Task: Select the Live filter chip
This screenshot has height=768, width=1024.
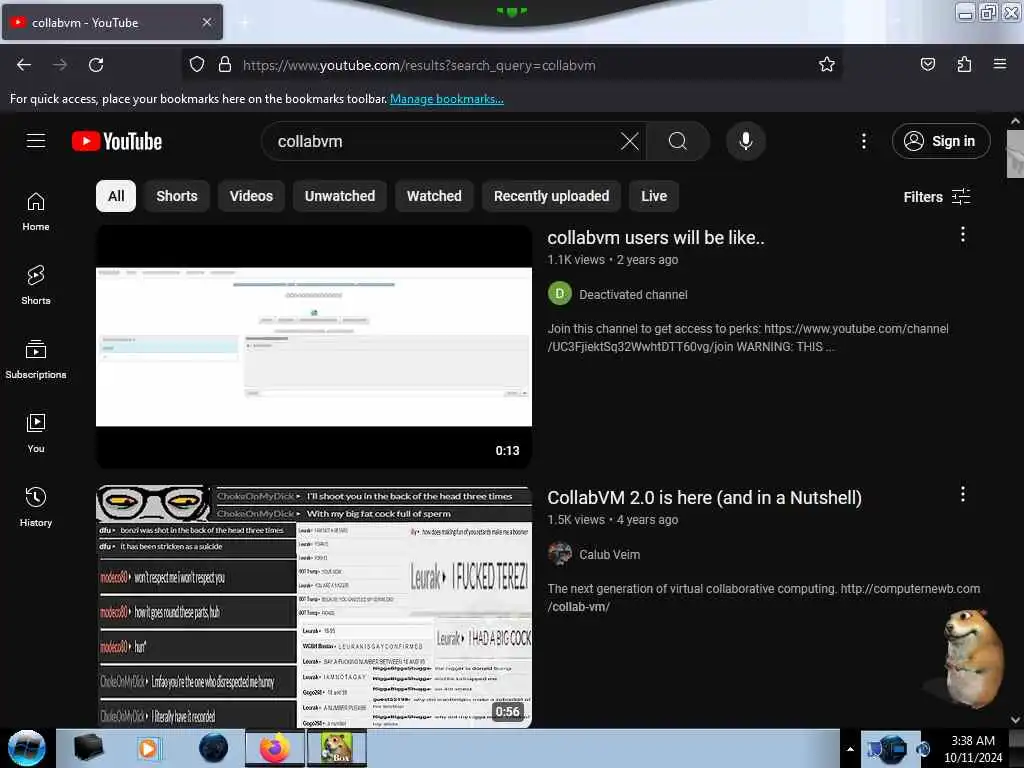Action: (x=654, y=196)
